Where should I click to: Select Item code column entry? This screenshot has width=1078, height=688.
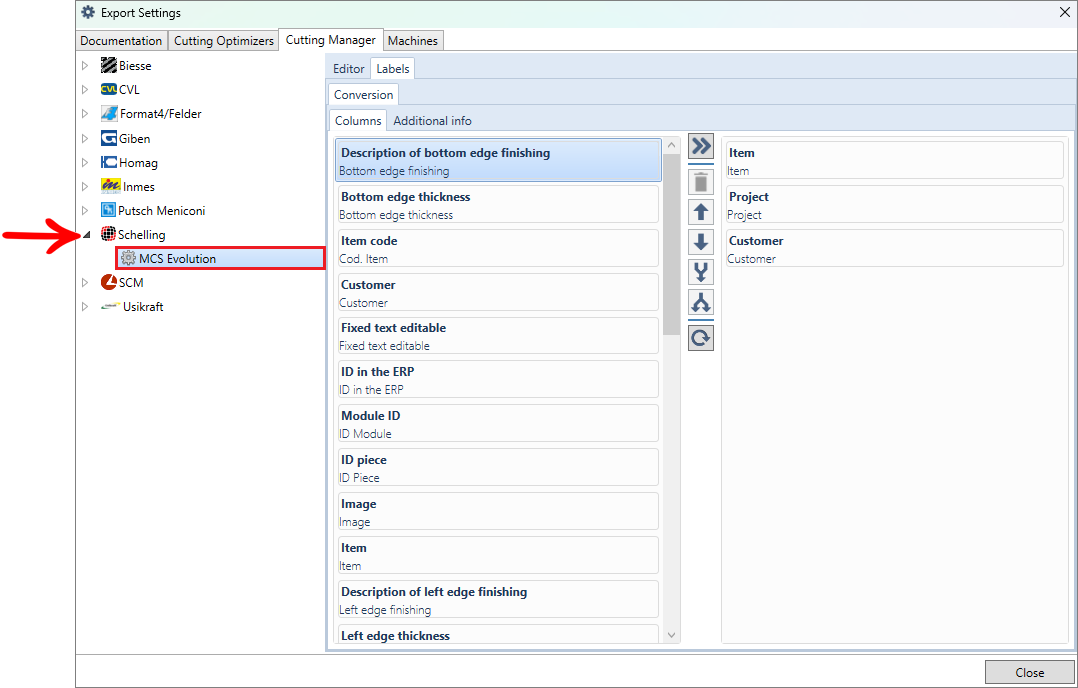[x=498, y=249]
